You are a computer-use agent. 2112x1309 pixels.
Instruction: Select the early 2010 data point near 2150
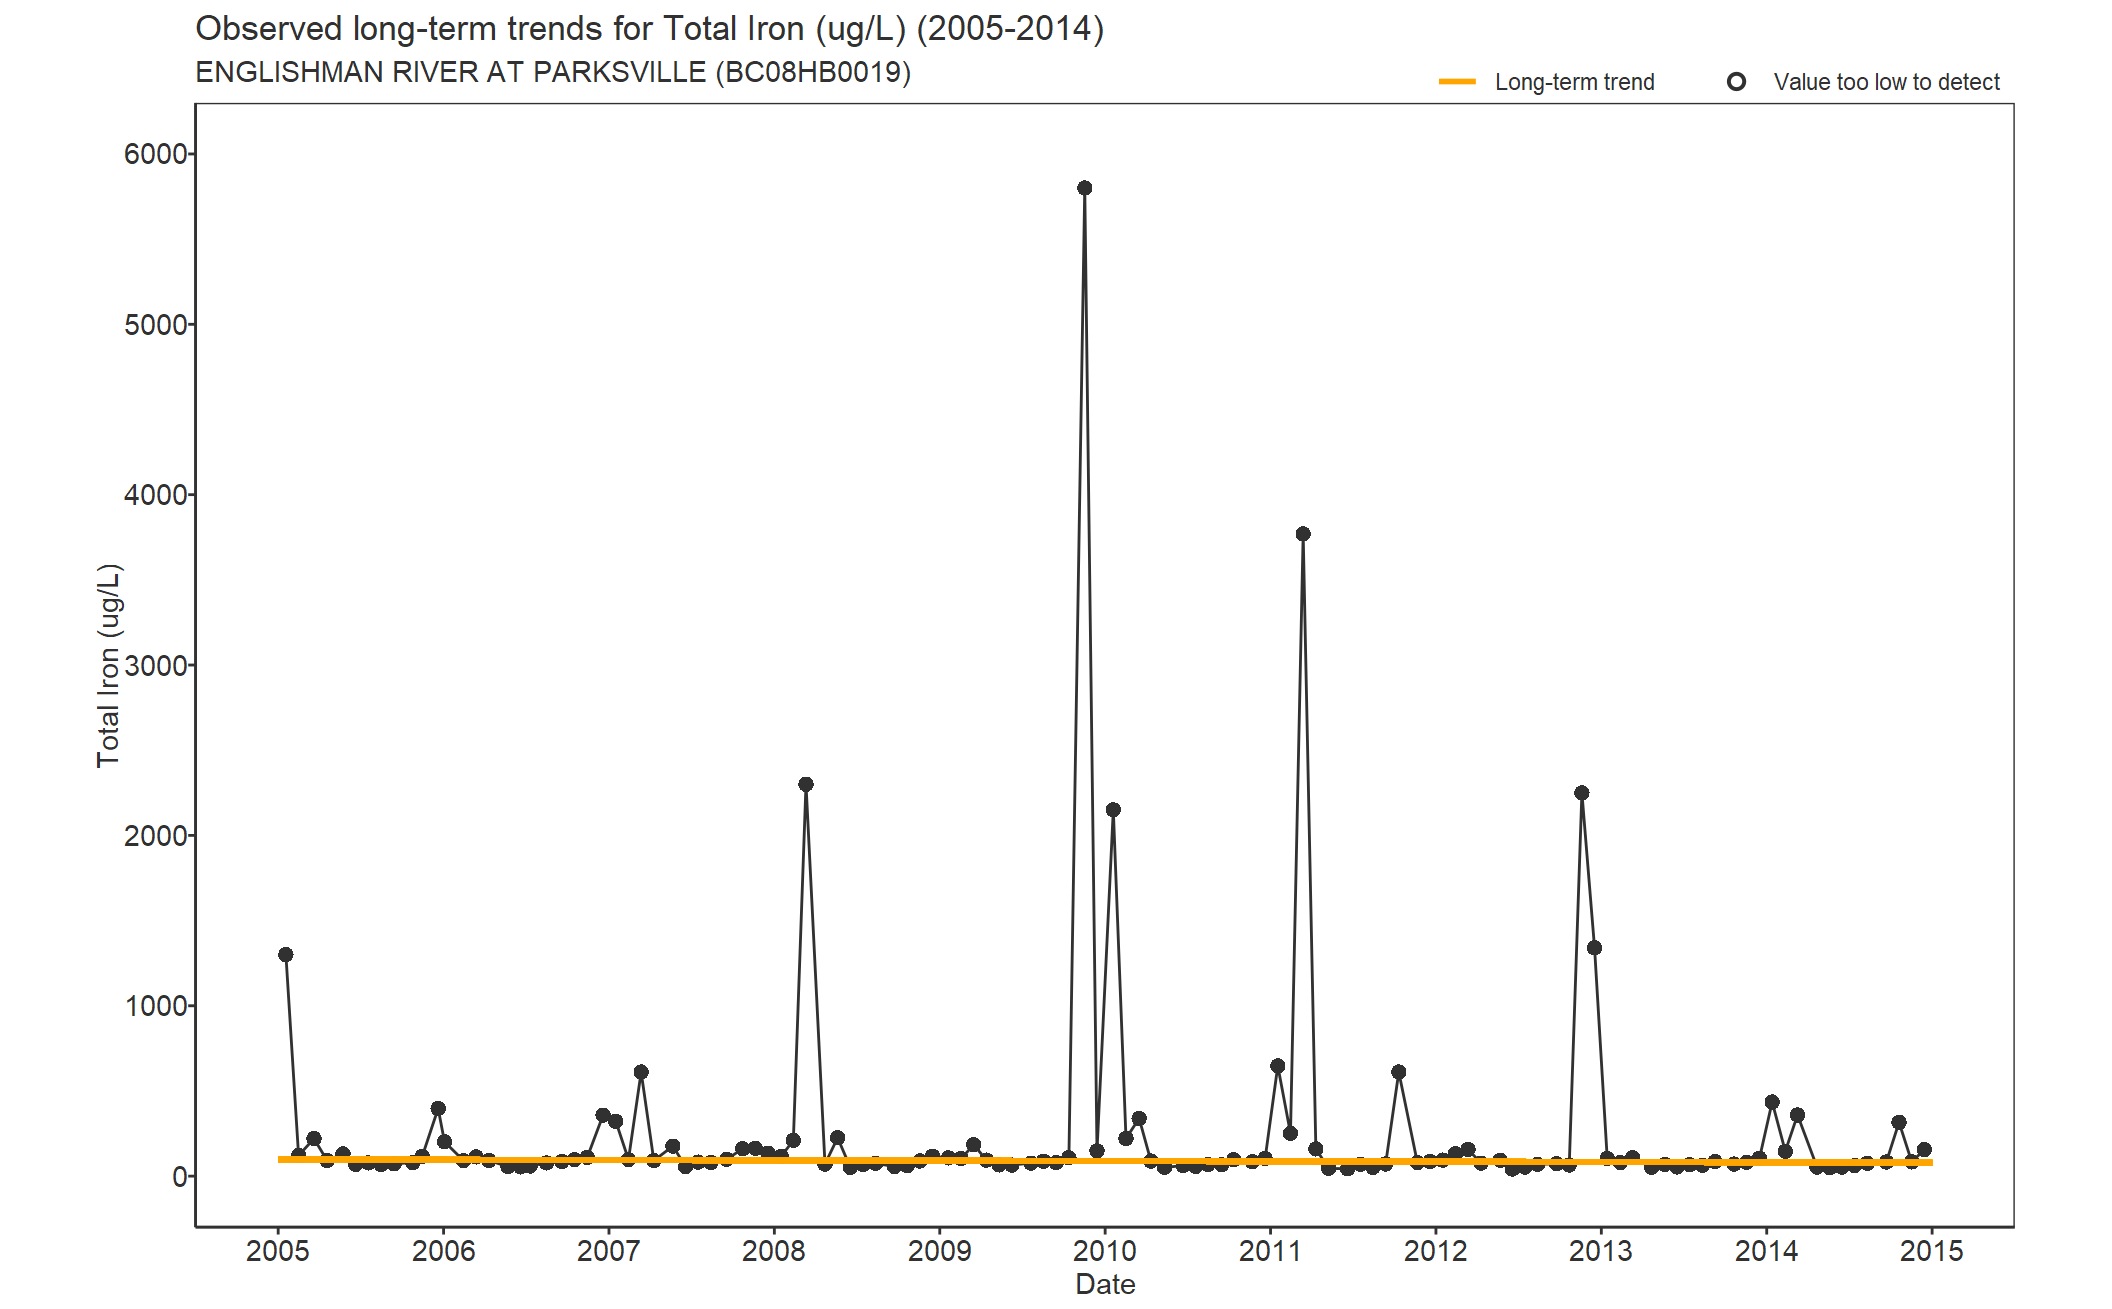(x=1113, y=810)
